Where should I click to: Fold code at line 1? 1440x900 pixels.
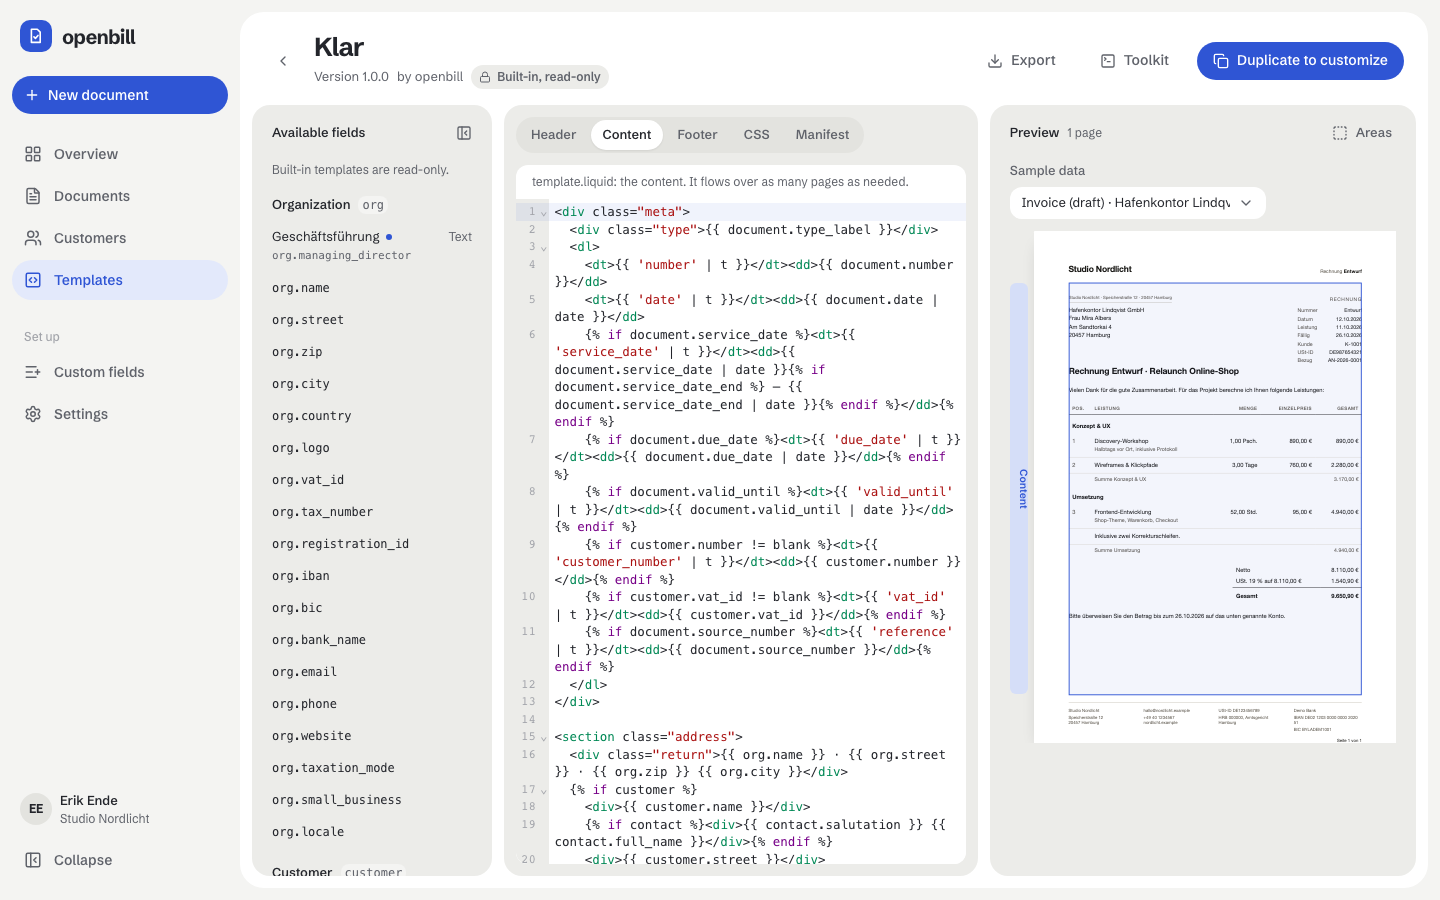(x=544, y=213)
